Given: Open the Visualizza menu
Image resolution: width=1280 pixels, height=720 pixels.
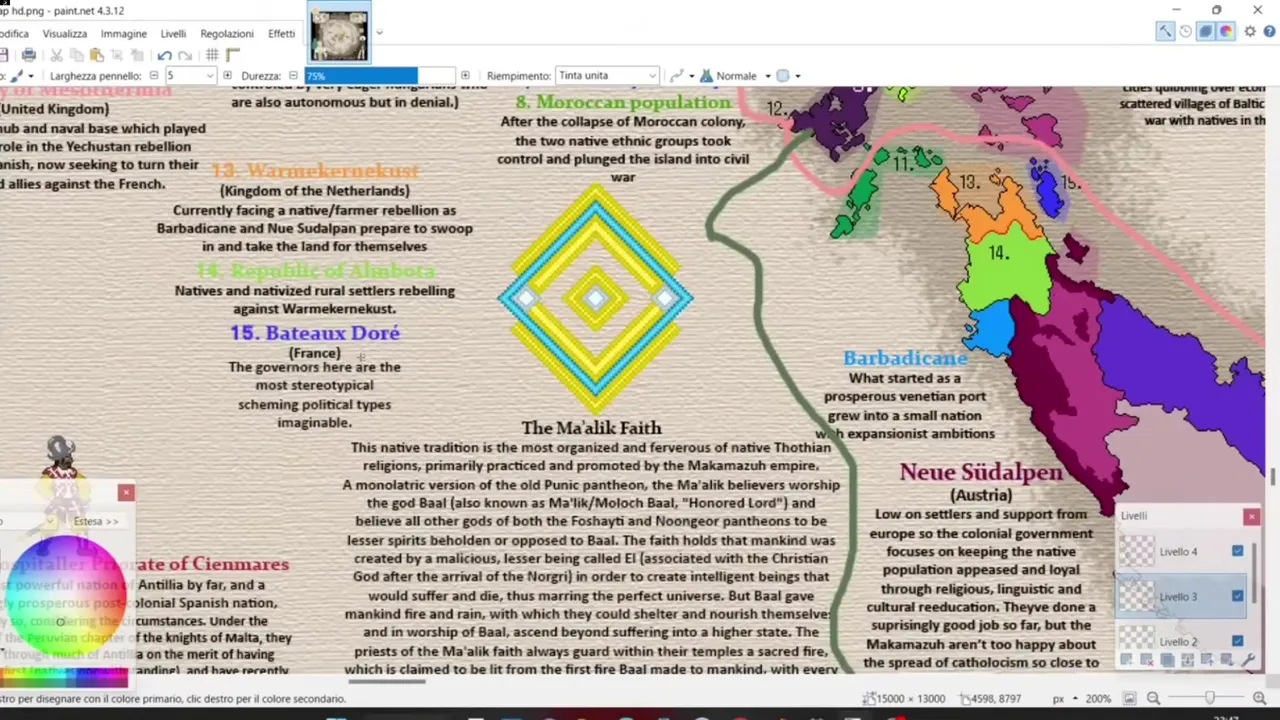Looking at the screenshot, I should click(x=64, y=33).
